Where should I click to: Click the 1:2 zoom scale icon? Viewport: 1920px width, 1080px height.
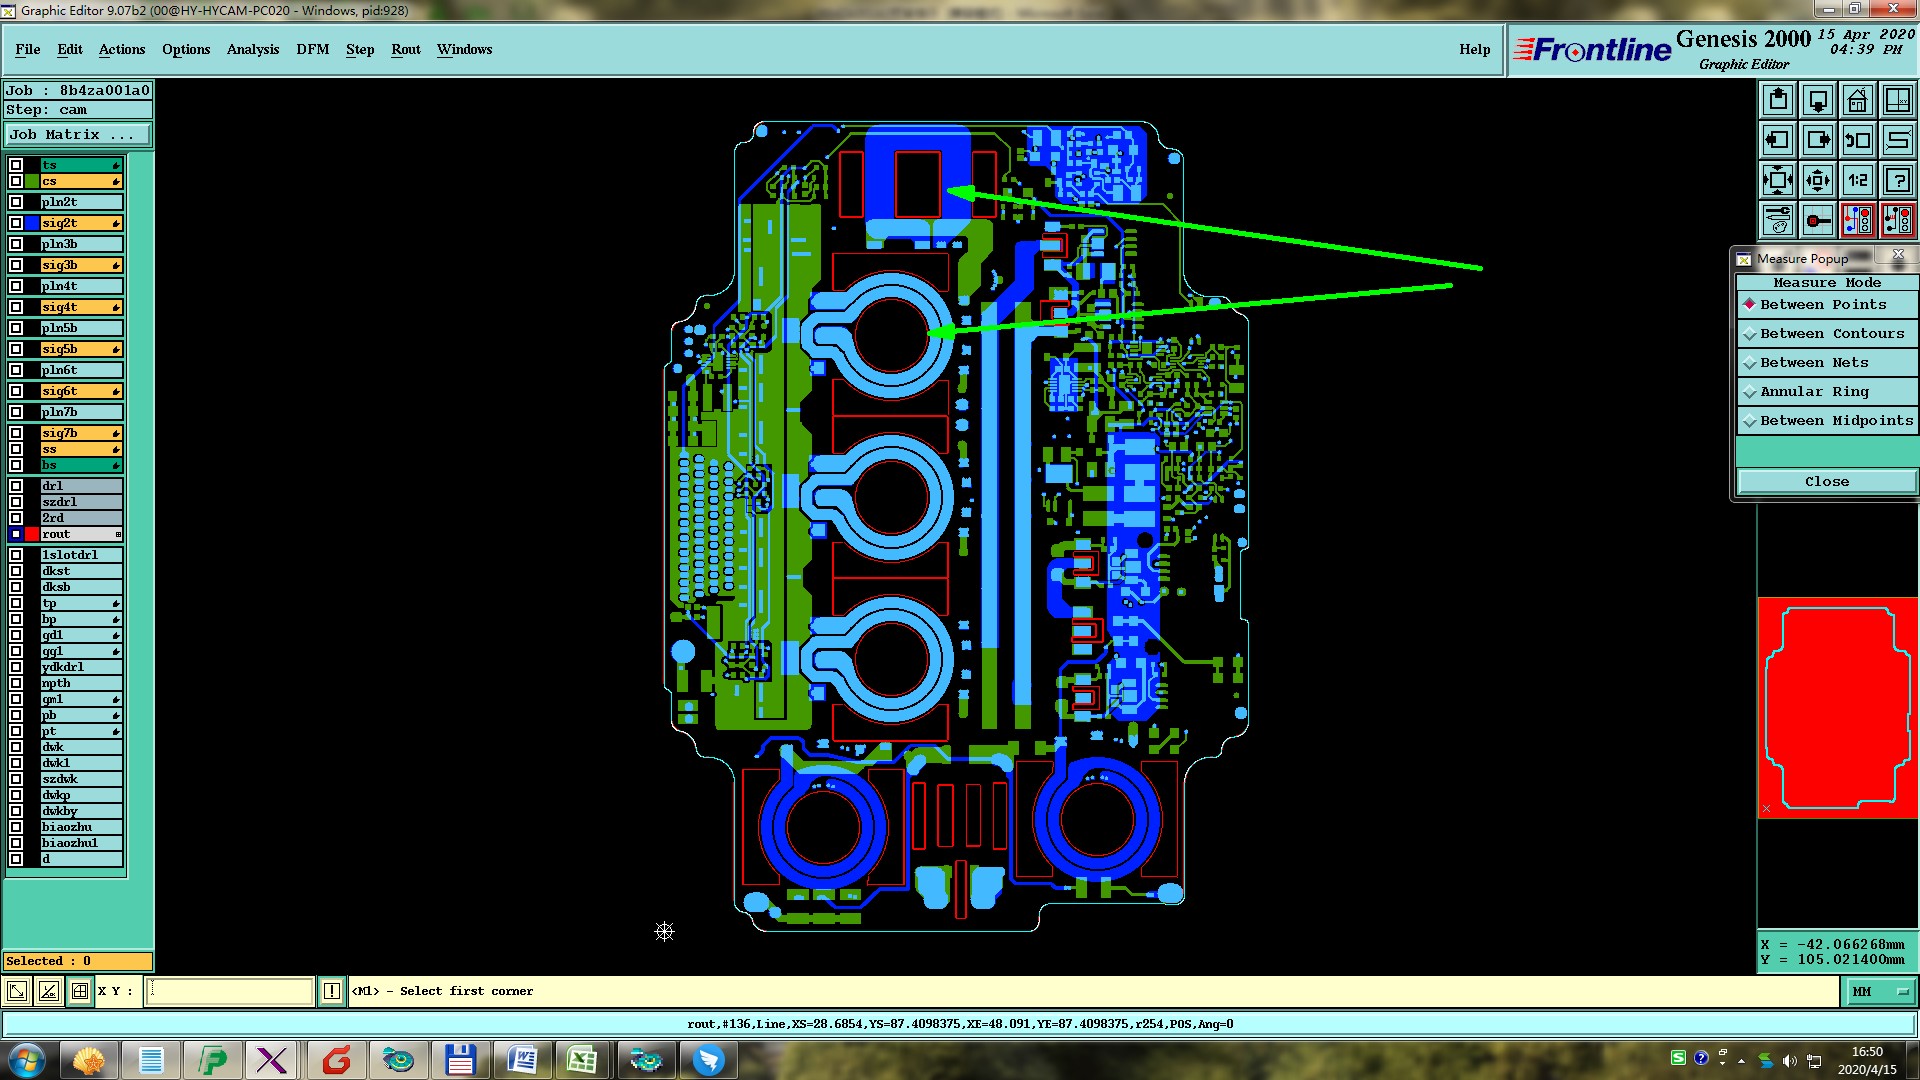point(1857,180)
